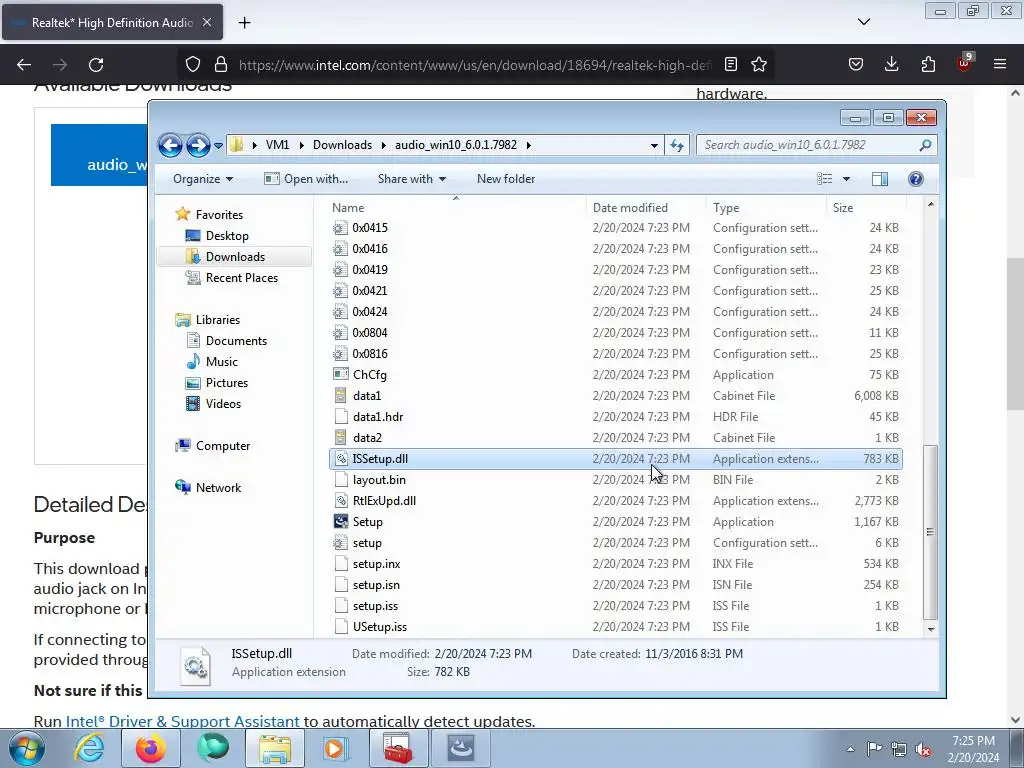This screenshot has width=1024, height=768.
Task: Change the view layout icon
Action: tap(825, 179)
